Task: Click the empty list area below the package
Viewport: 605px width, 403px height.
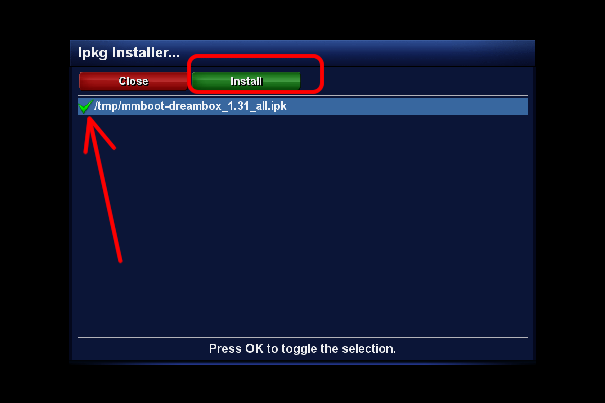Action: click(x=303, y=226)
